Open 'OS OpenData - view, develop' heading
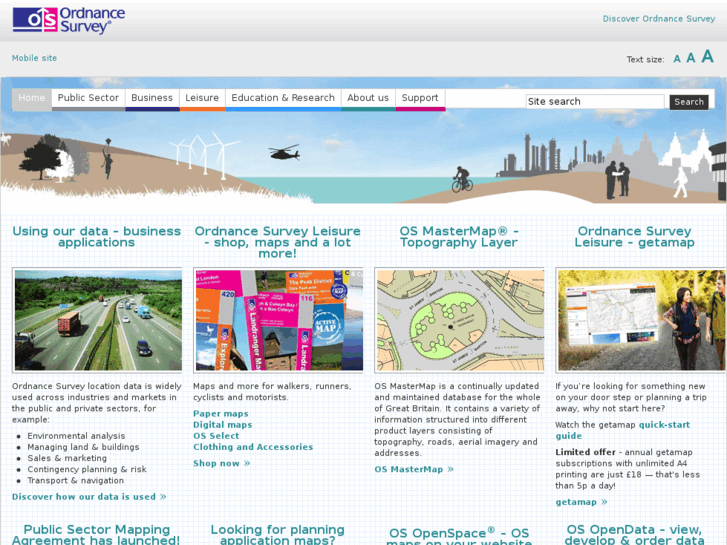Image resolution: width=727 pixels, height=545 pixels. point(634,534)
